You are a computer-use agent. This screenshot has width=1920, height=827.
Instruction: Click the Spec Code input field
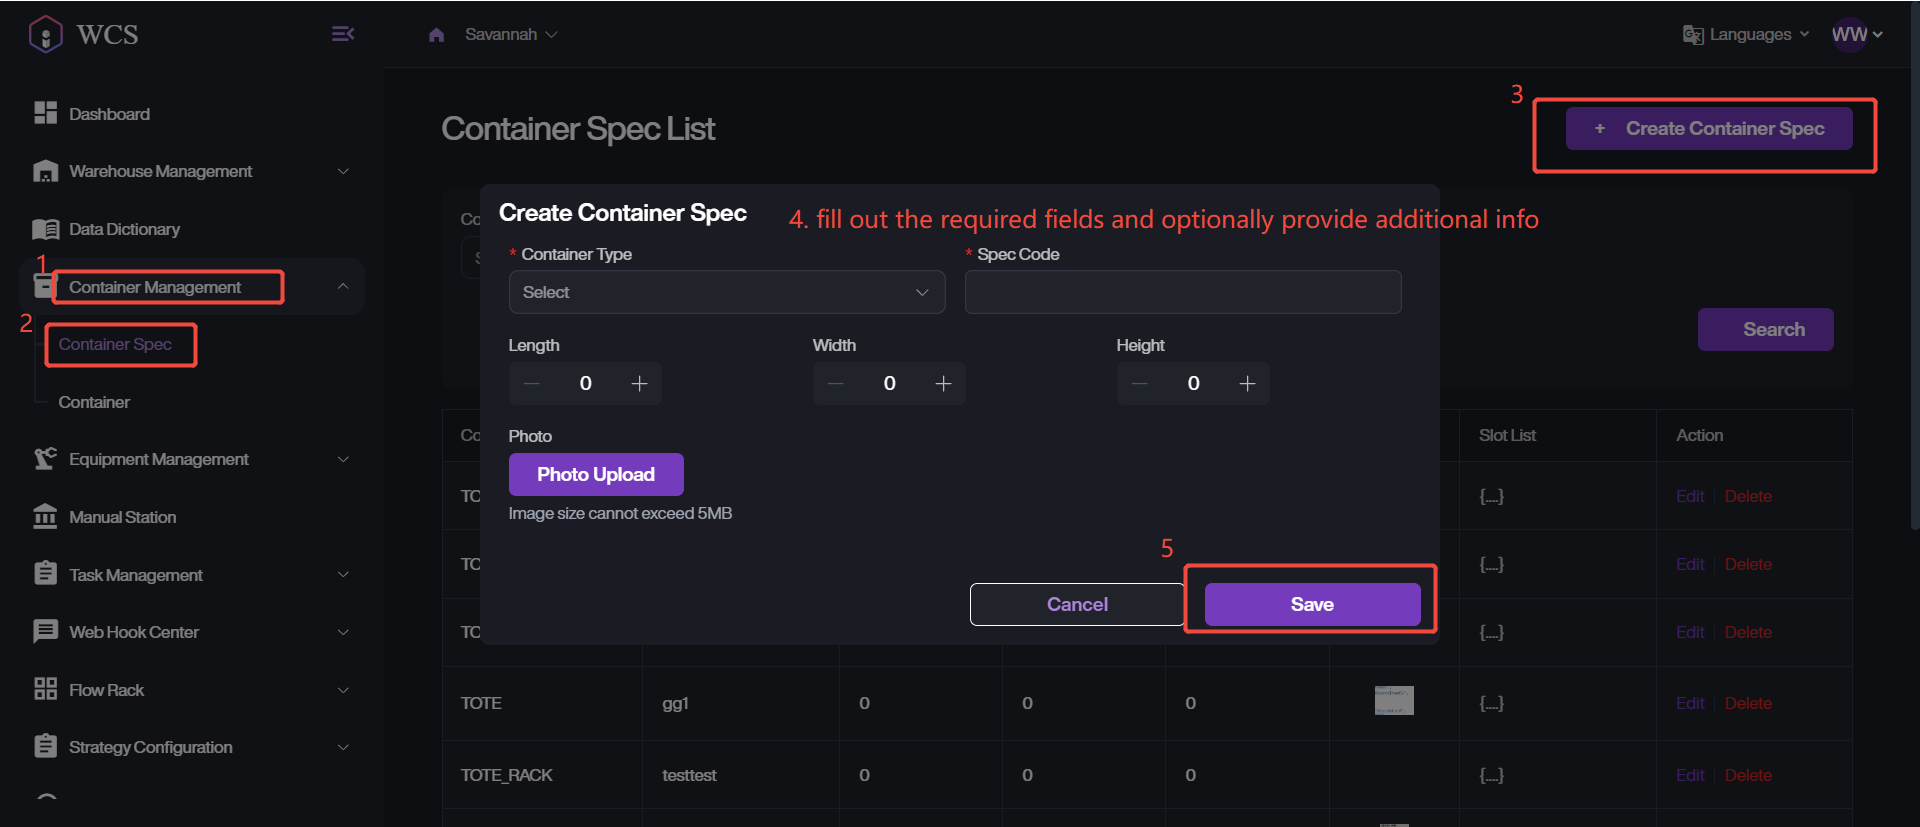tap(1182, 292)
